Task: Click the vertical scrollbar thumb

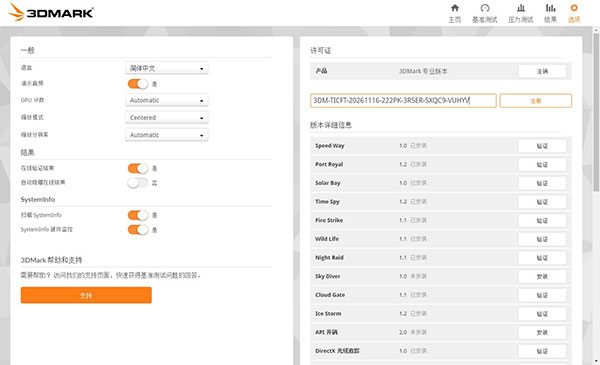Action: pyautogui.click(x=596, y=113)
